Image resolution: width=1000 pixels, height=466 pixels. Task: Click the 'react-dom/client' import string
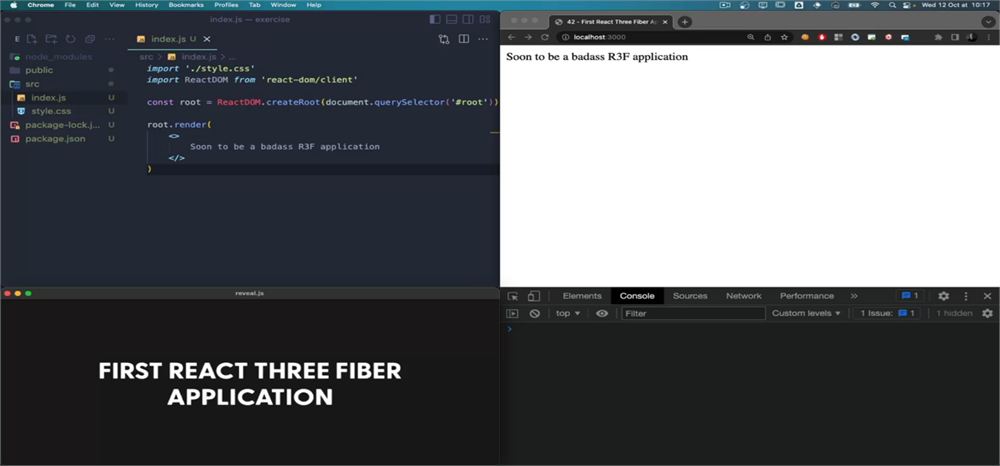coord(309,80)
